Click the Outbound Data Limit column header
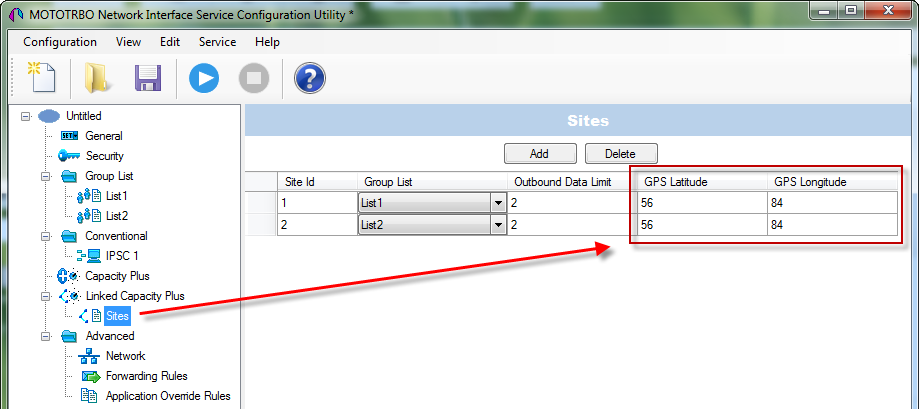Image resolution: width=919 pixels, height=409 pixels. (572, 182)
